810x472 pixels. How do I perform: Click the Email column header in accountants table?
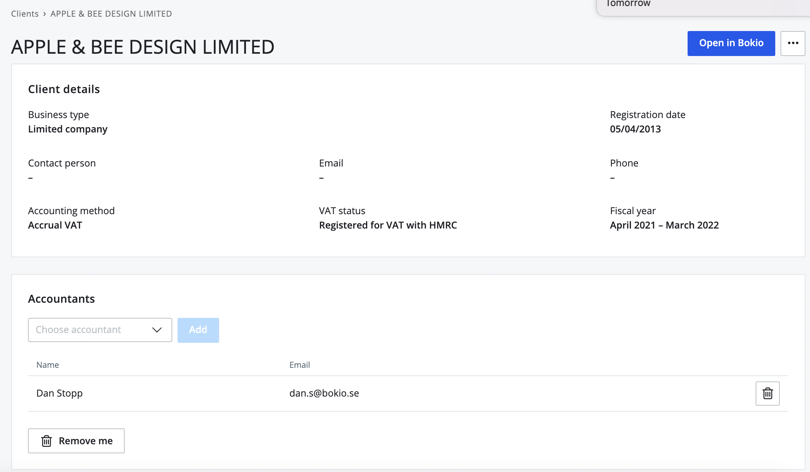pyautogui.click(x=299, y=365)
